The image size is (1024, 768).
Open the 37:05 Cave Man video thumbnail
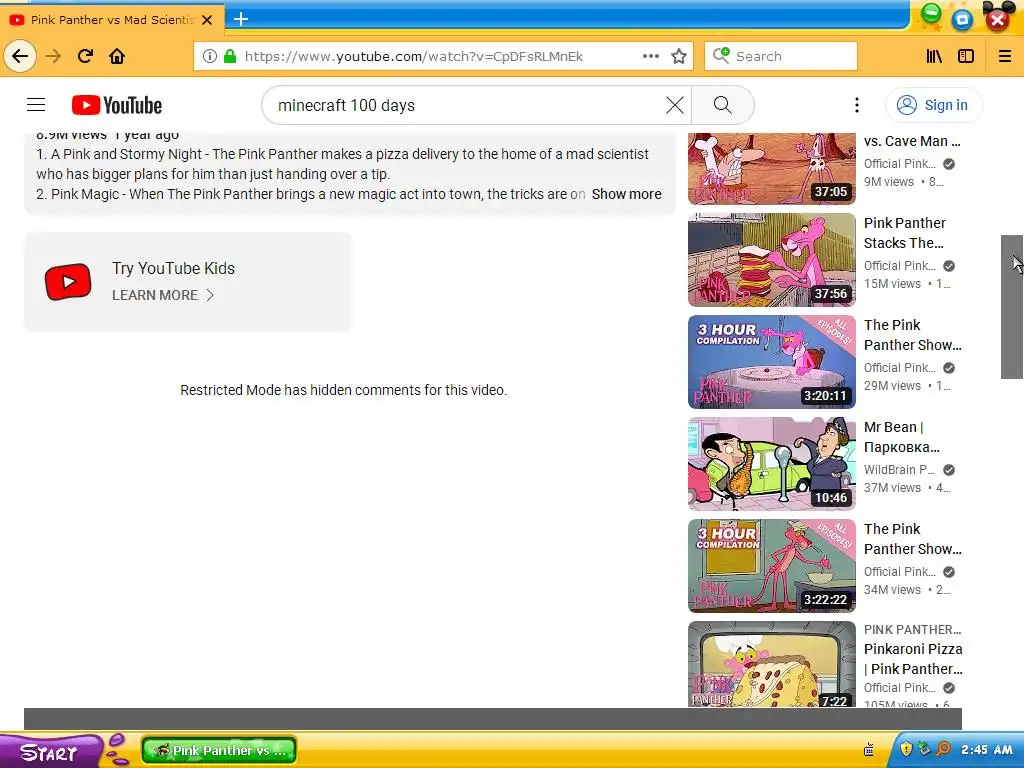point(772,168)
